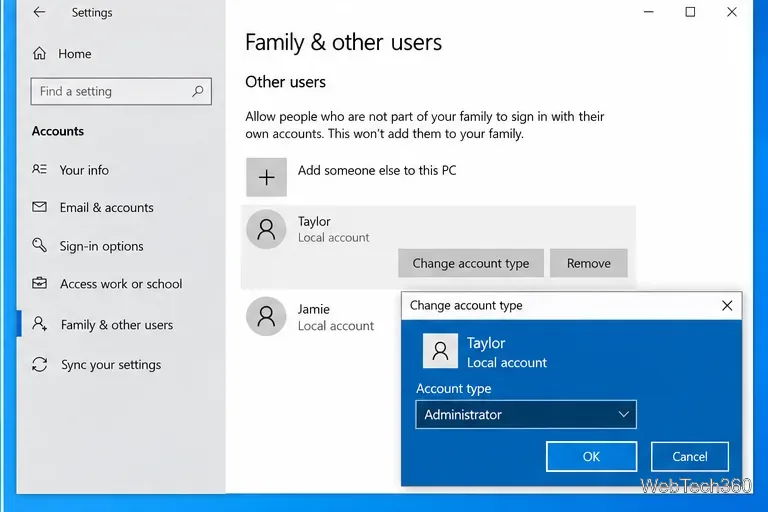The width and height of the screenshot is (768, 512).
Task: Open Home in settings sidebar
Action: pos(74,54)
